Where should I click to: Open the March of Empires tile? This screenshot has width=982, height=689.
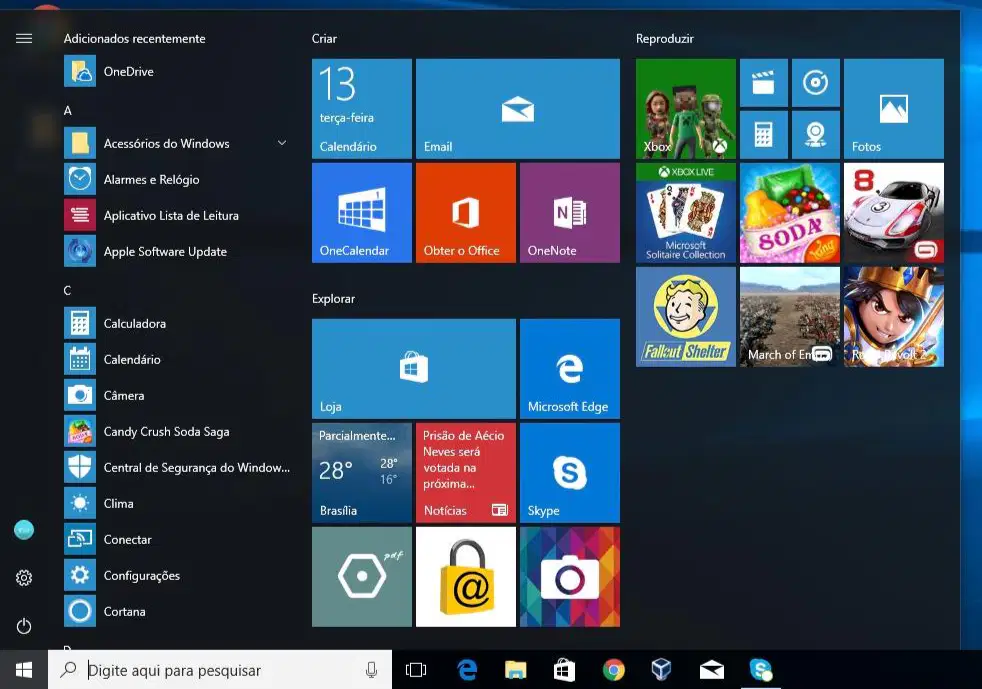pos(790,317)
